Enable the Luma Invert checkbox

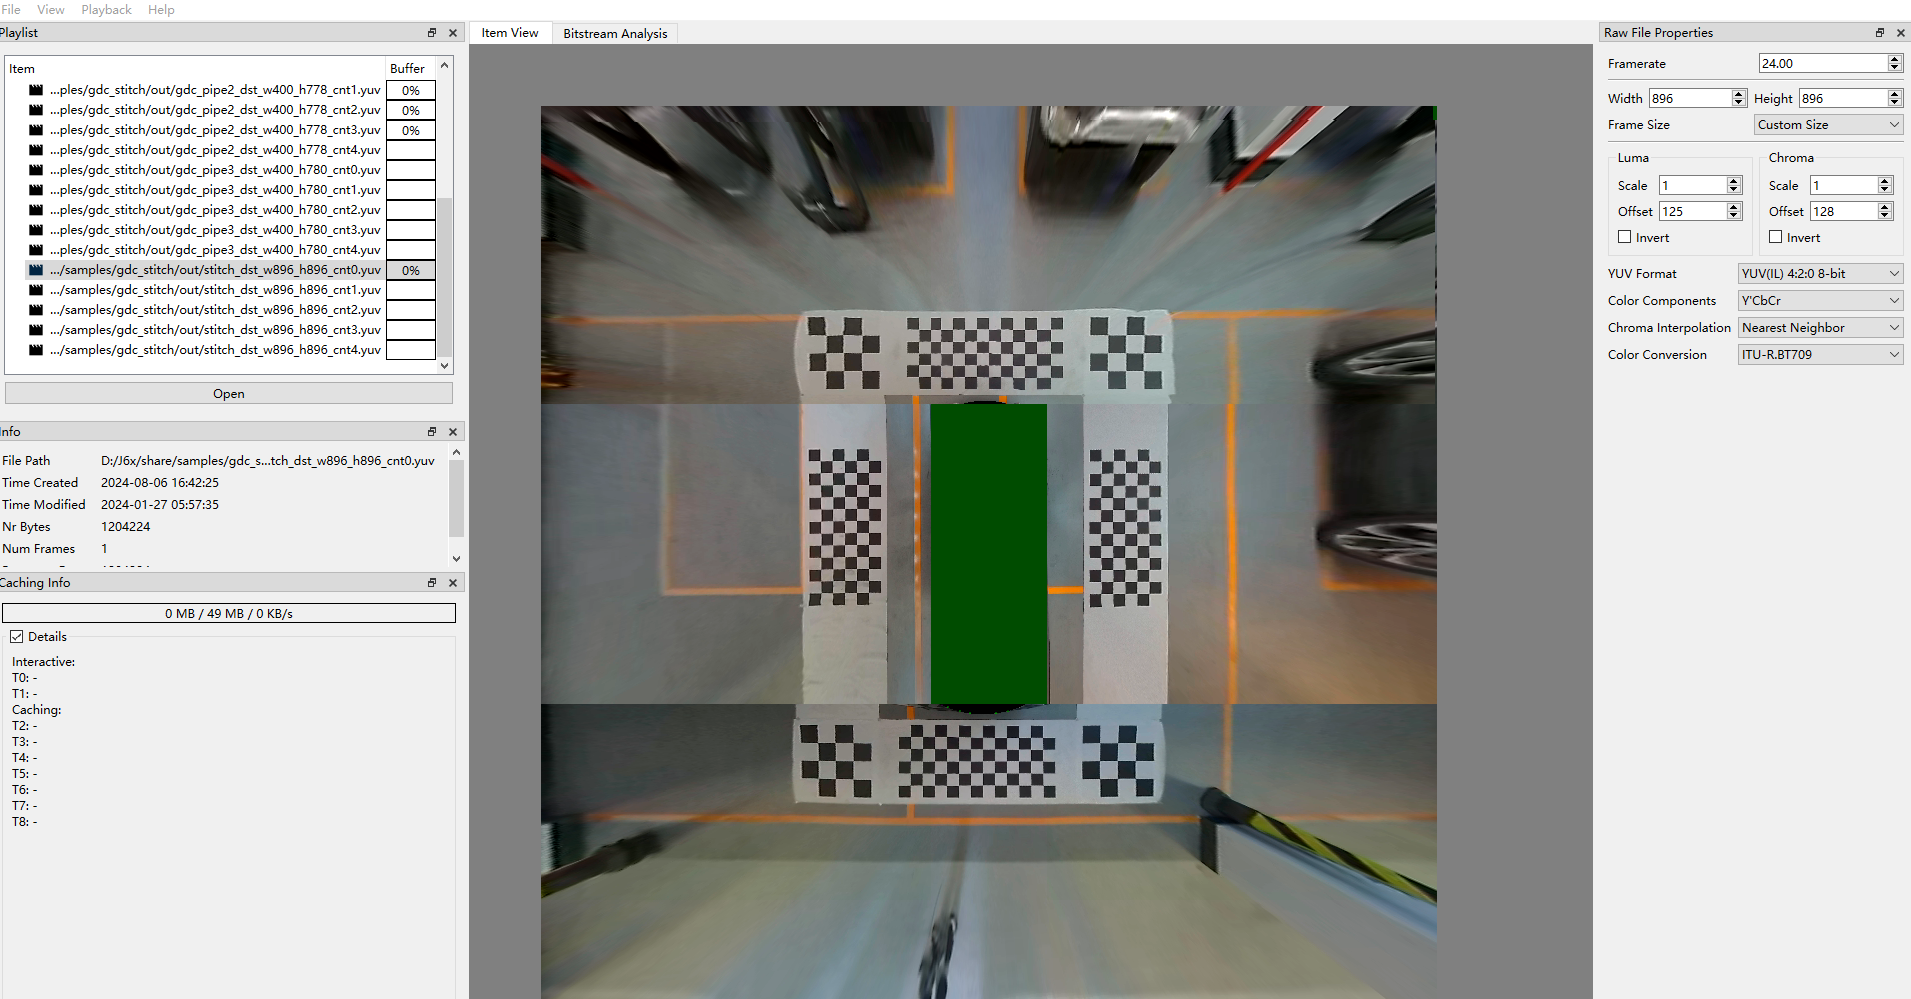click(1625, 237)
